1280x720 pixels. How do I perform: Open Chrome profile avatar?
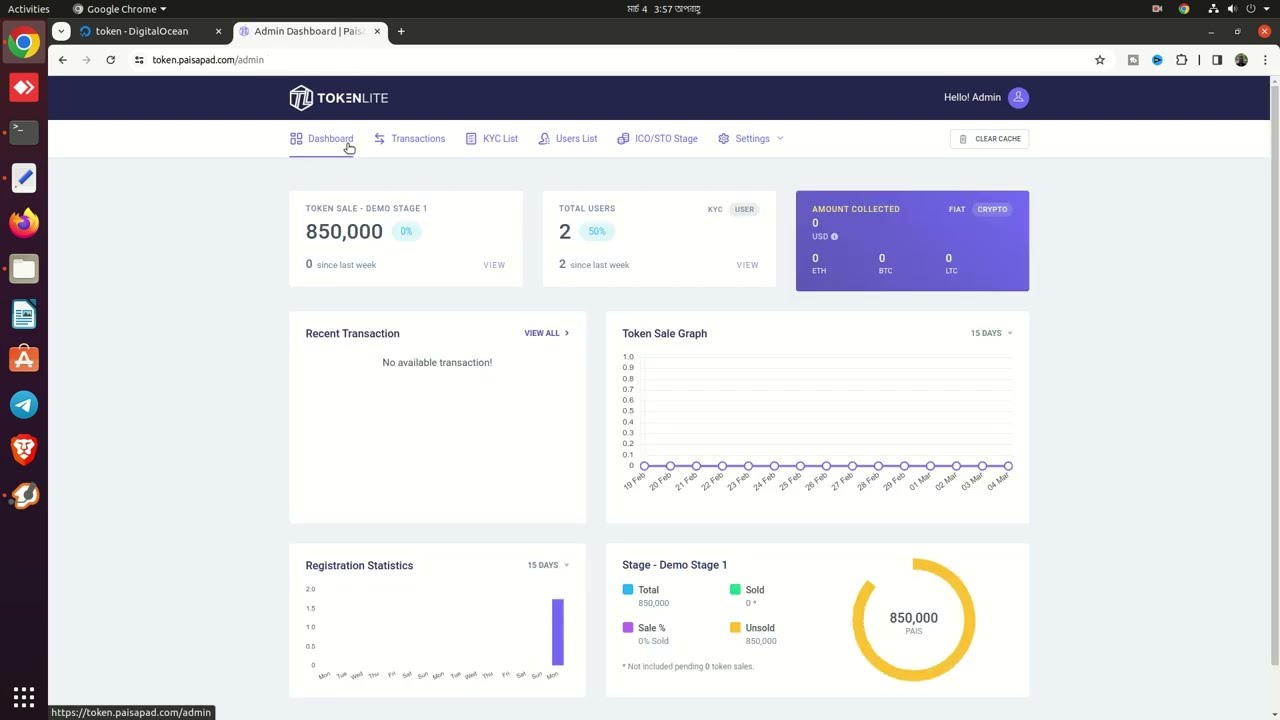tap(1241, 60)
